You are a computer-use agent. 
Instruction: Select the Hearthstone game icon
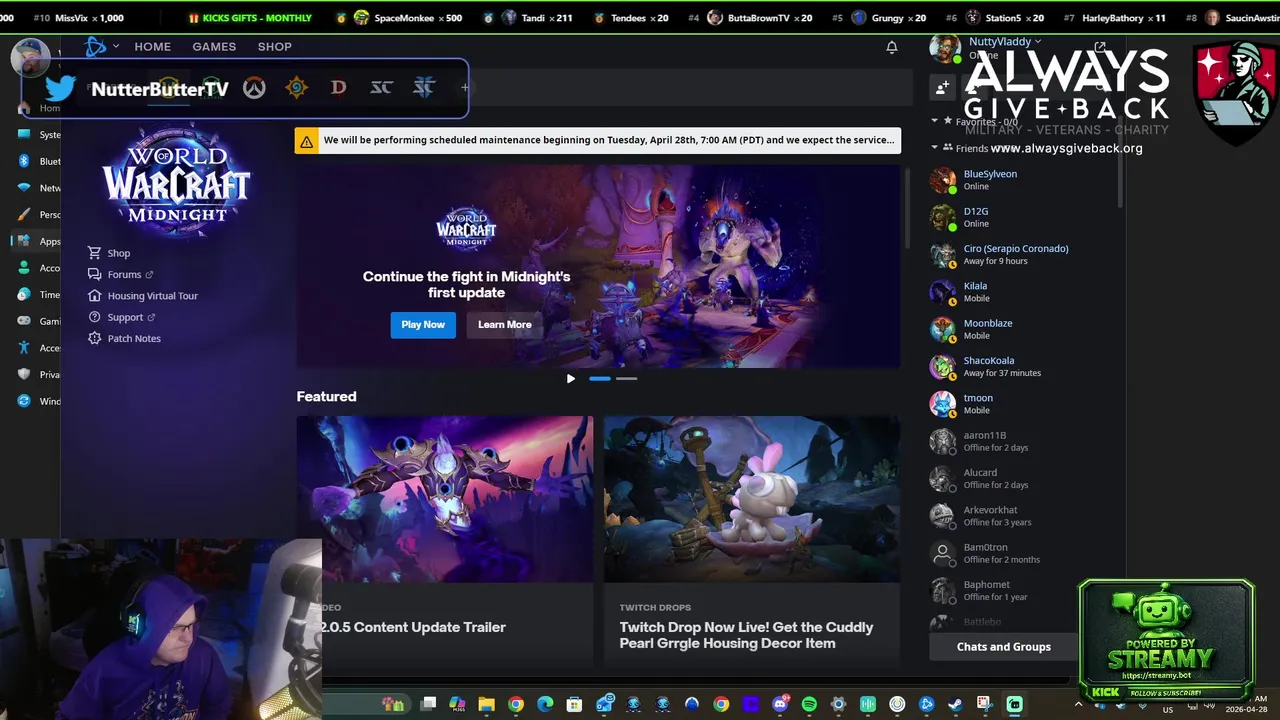[296, 88]
